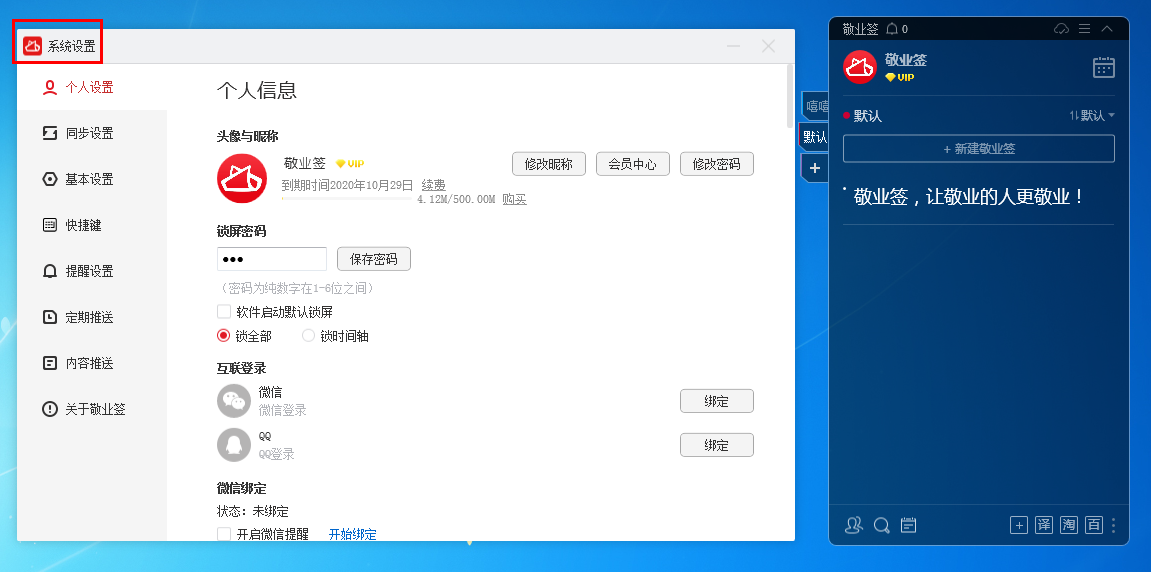Click the 修改密码 button
This screenshot has width=1151, height=572.
[x=716, y=164]
